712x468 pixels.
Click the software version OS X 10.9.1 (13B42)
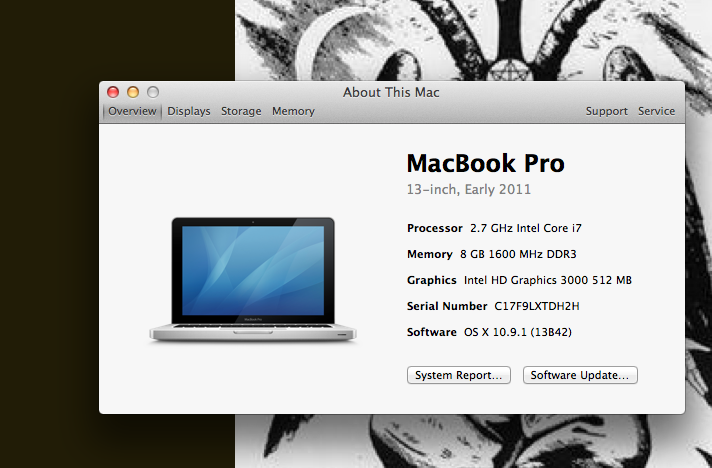click(x=518, y=332)
